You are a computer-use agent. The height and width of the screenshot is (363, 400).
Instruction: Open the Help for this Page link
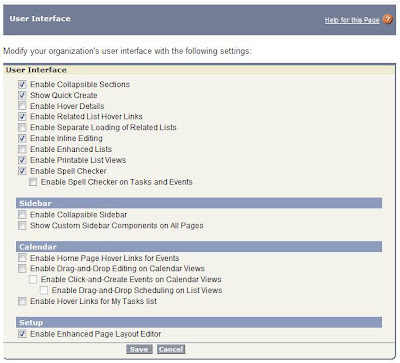click(352, 20)
